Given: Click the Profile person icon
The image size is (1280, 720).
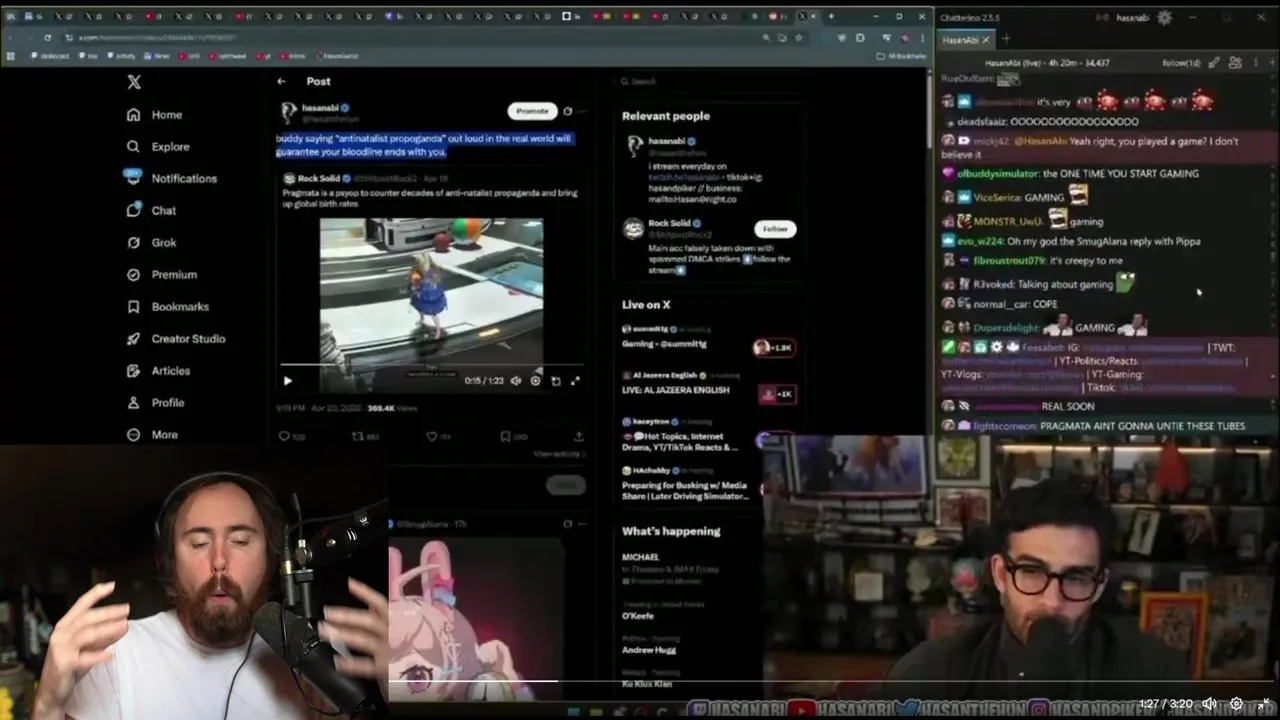Looking at the screenshot, I should tap(133, 403).
